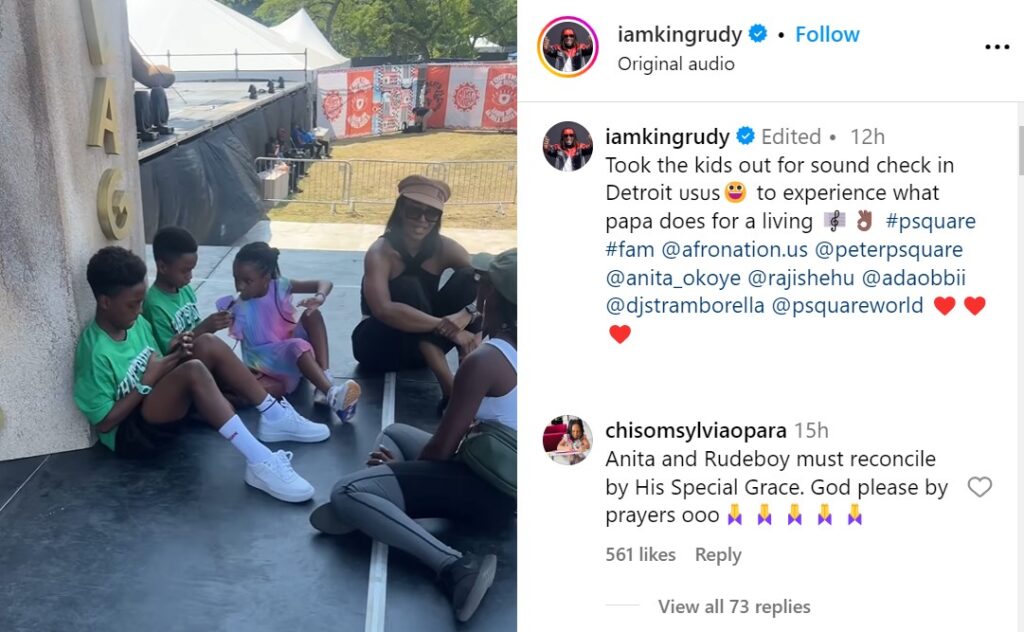View the 561 likes on the comment
Image resolution: width=1024 pixels, height=632 pixels.
coord(640,554)
